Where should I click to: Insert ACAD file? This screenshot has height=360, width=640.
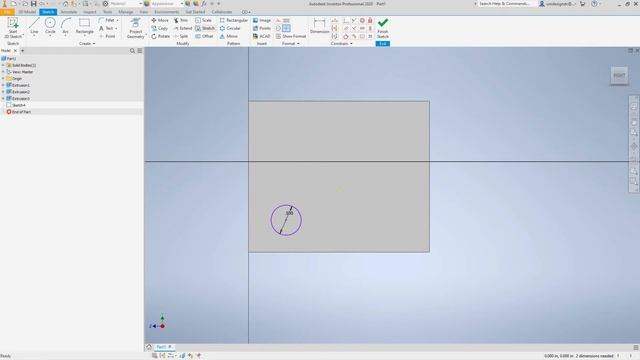262,36
